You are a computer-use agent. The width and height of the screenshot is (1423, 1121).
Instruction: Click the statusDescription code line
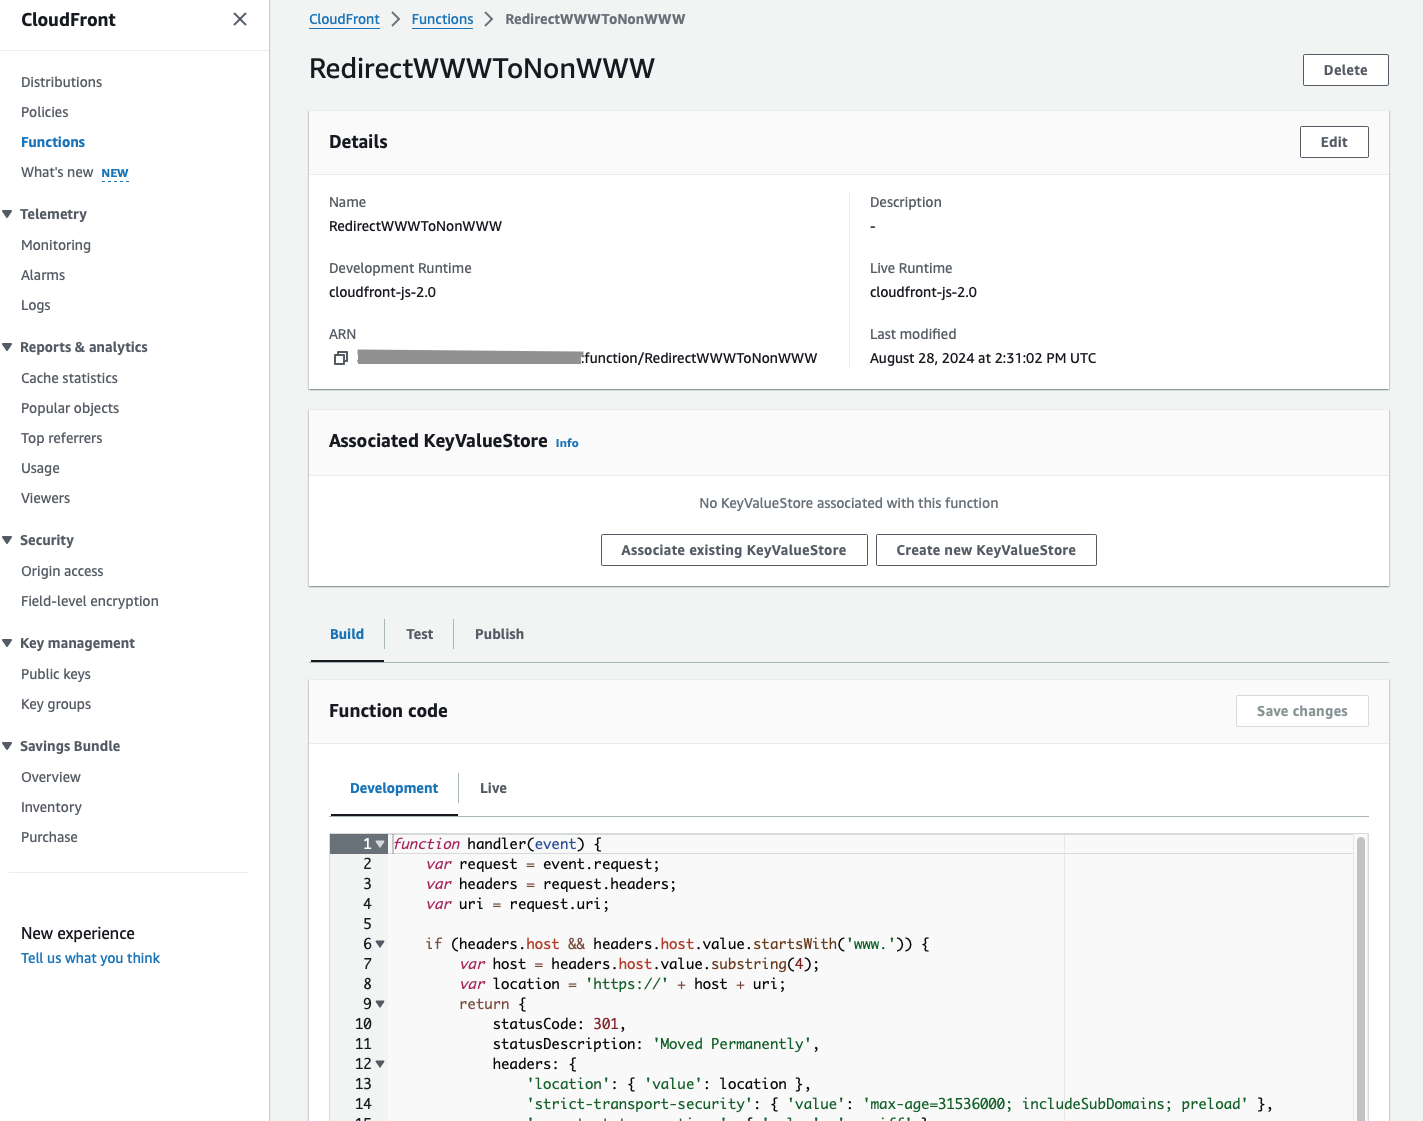click(656, 1044)
